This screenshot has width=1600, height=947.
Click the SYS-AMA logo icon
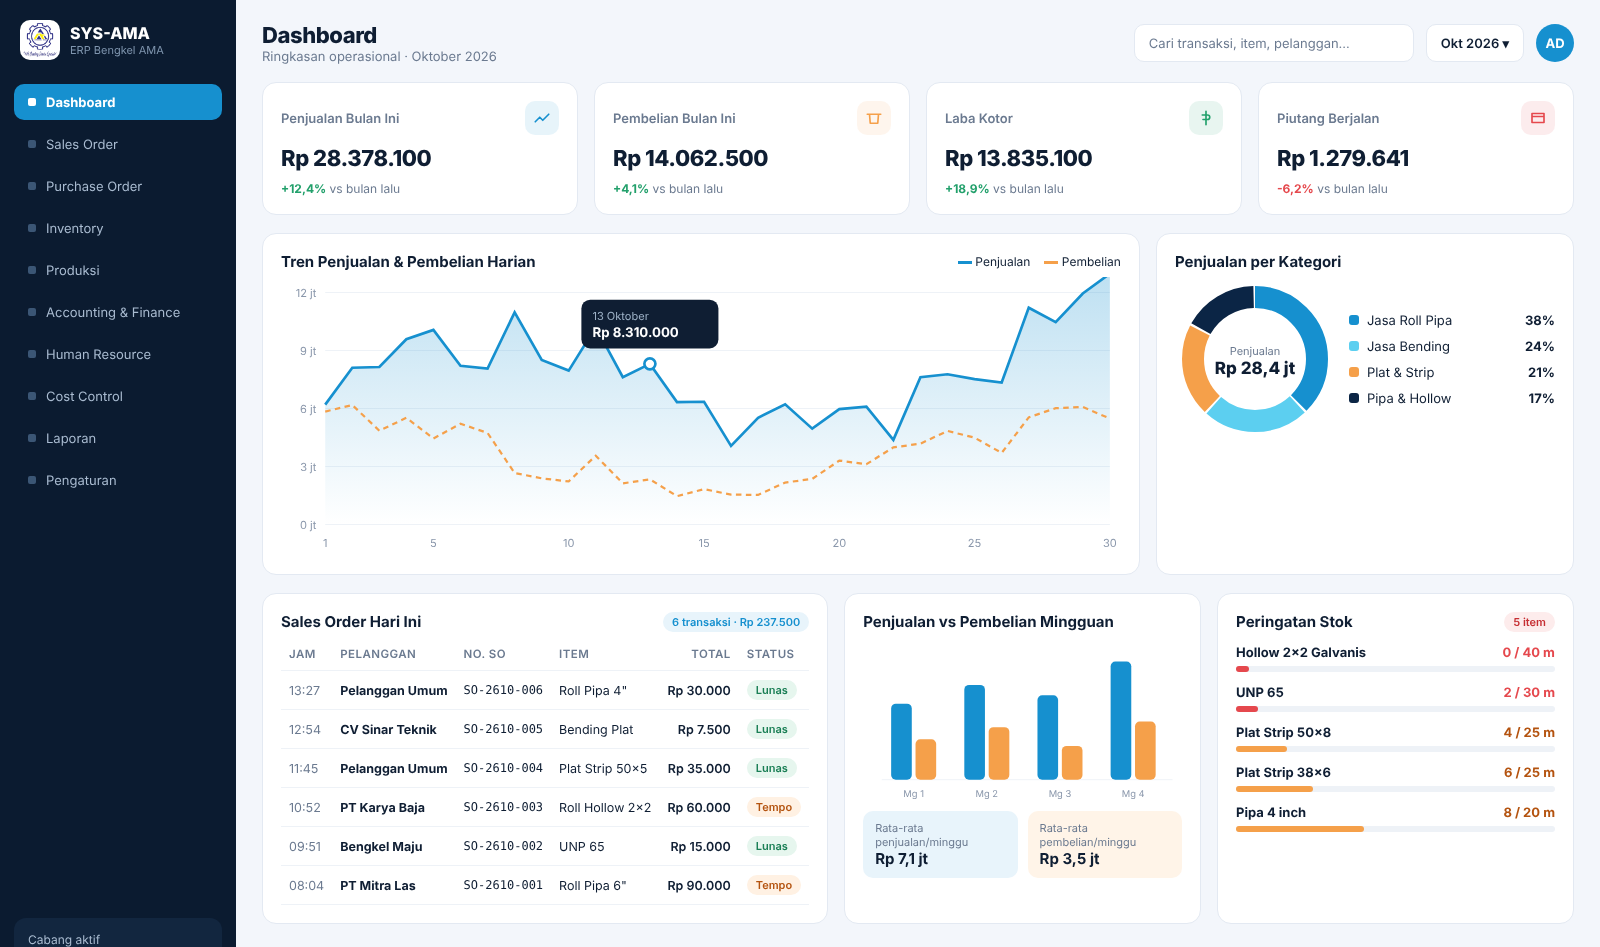point(40,40)
